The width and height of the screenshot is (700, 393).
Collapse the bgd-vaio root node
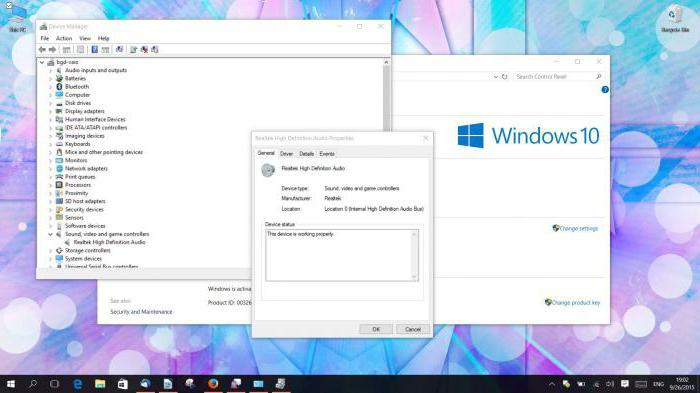pos(42,63)
